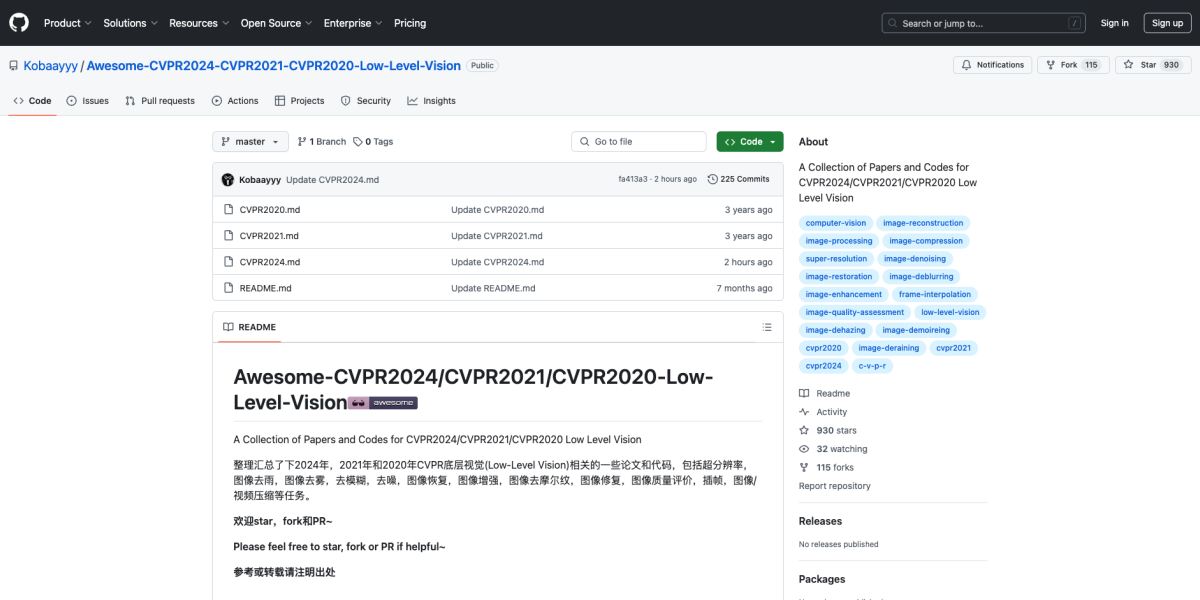Expand the green Code dropdown
The width and height of the screenshot is (1200, 600).
[x=749, y=141]
